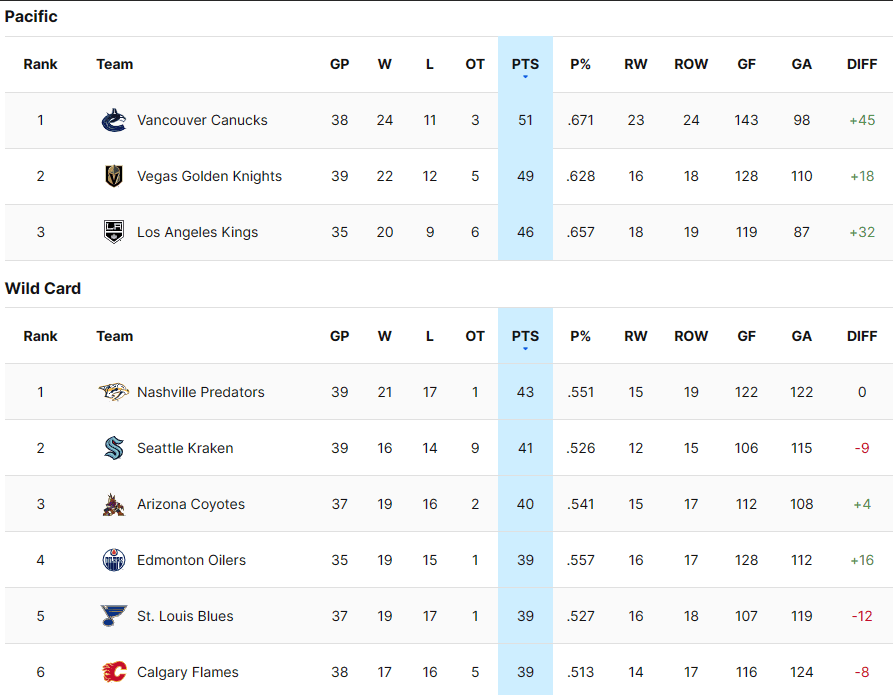Click the Vancouver Canucks team logo

click(x=114, y=120)
